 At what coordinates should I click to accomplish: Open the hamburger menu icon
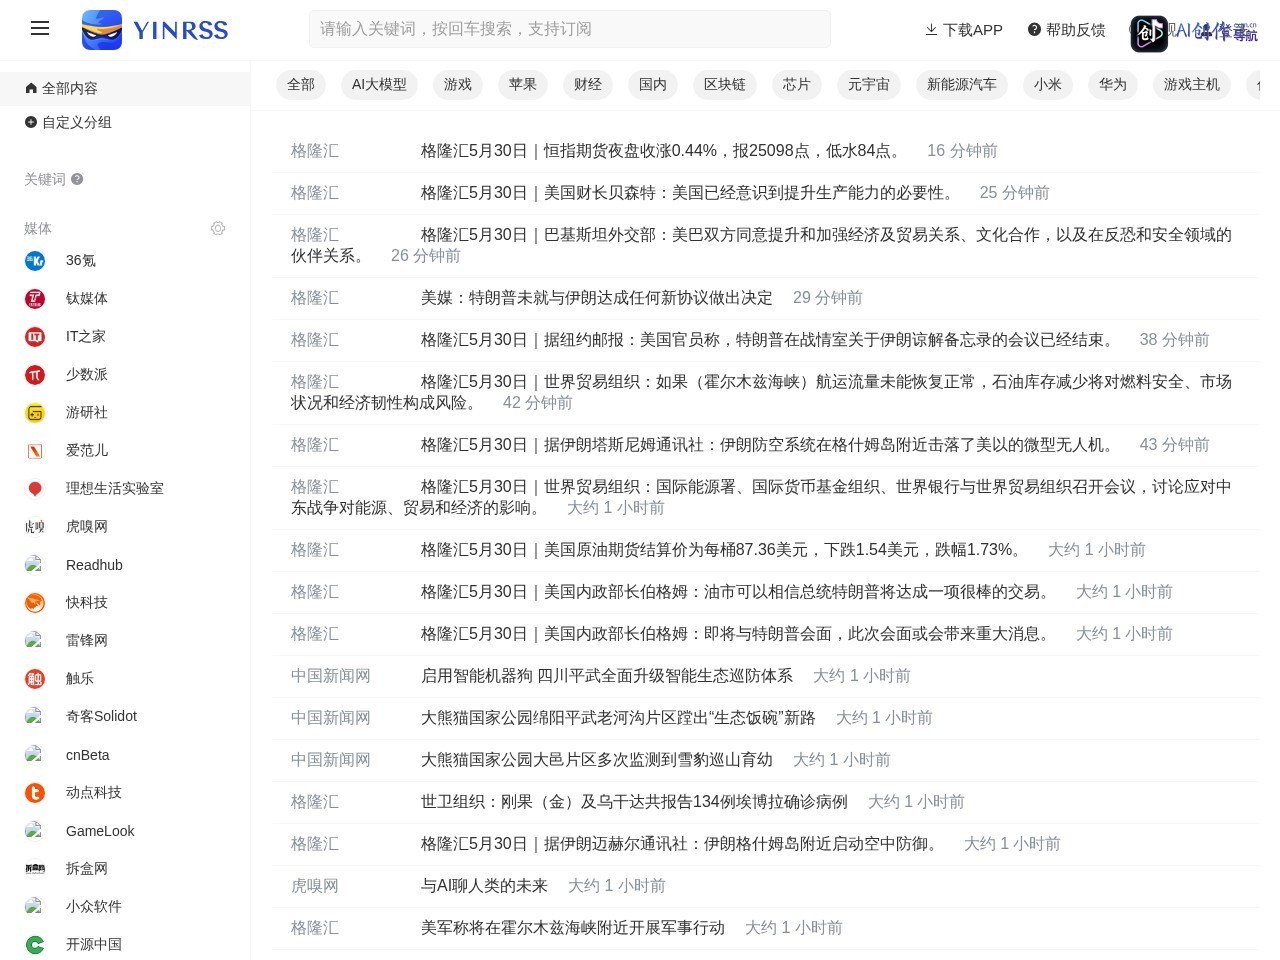pos(40,29)
